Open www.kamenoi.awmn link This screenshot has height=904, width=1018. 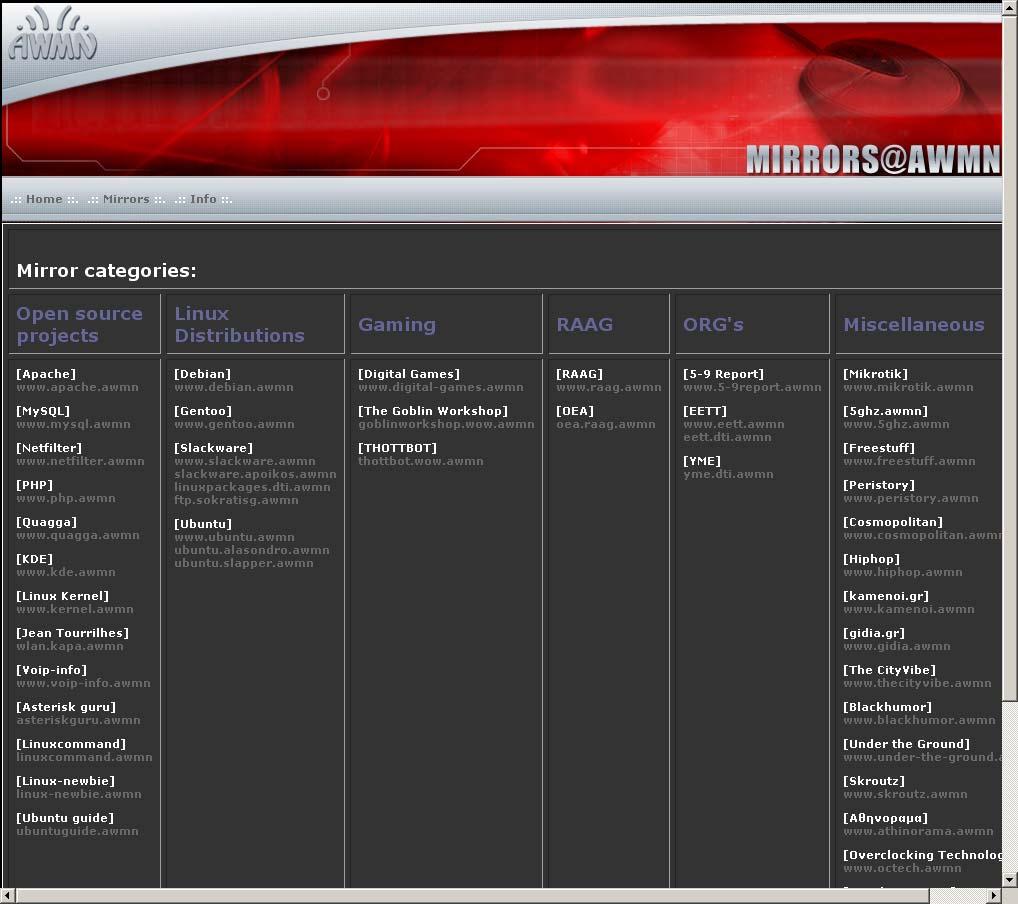(x=908, y=609)
